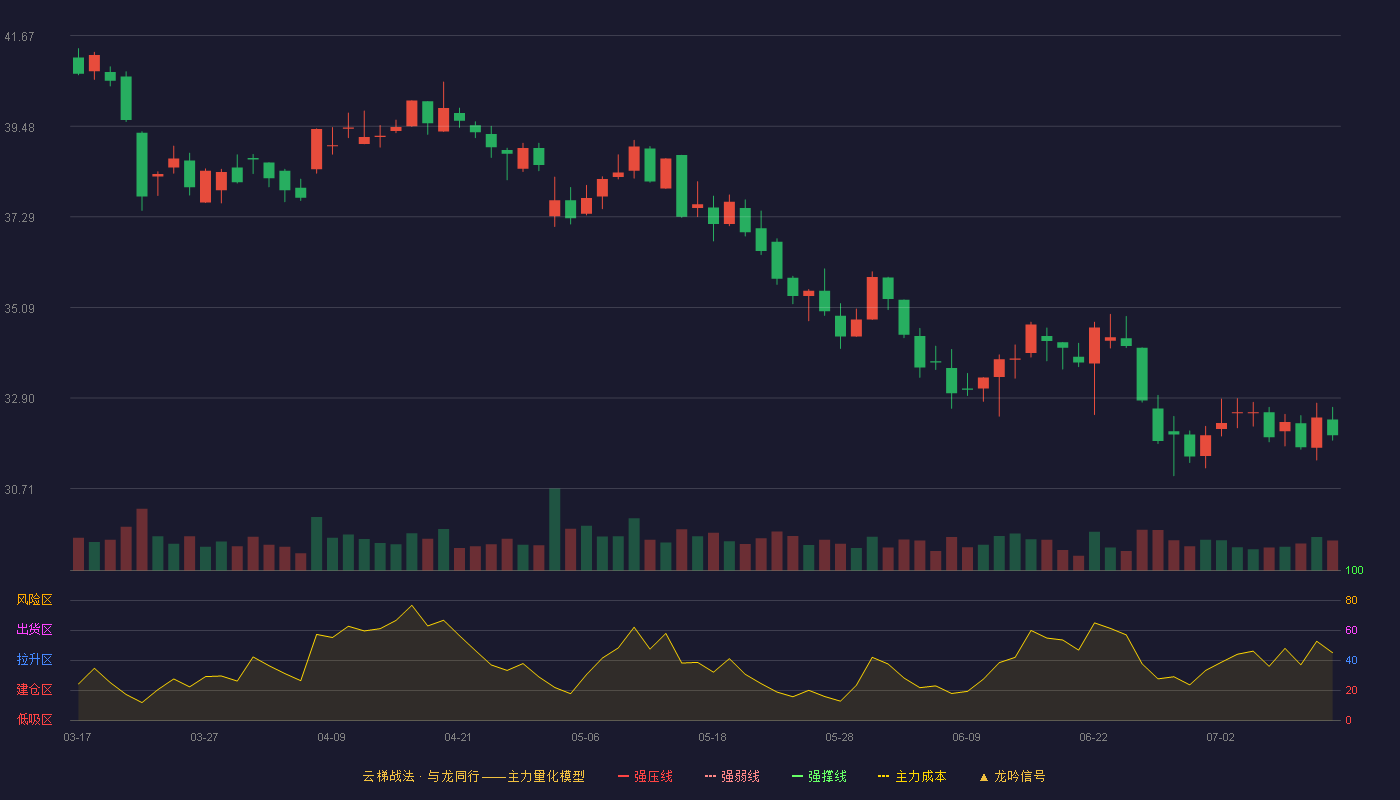1400x800 pixels.
Task: Hide the 强压线 series via its label
Action: pos(653,776)
